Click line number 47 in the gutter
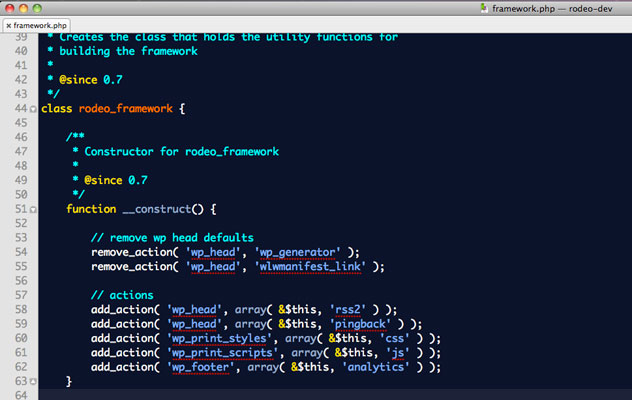The height and width of the screenshot is (400, 632). click(x=17, y=152)
